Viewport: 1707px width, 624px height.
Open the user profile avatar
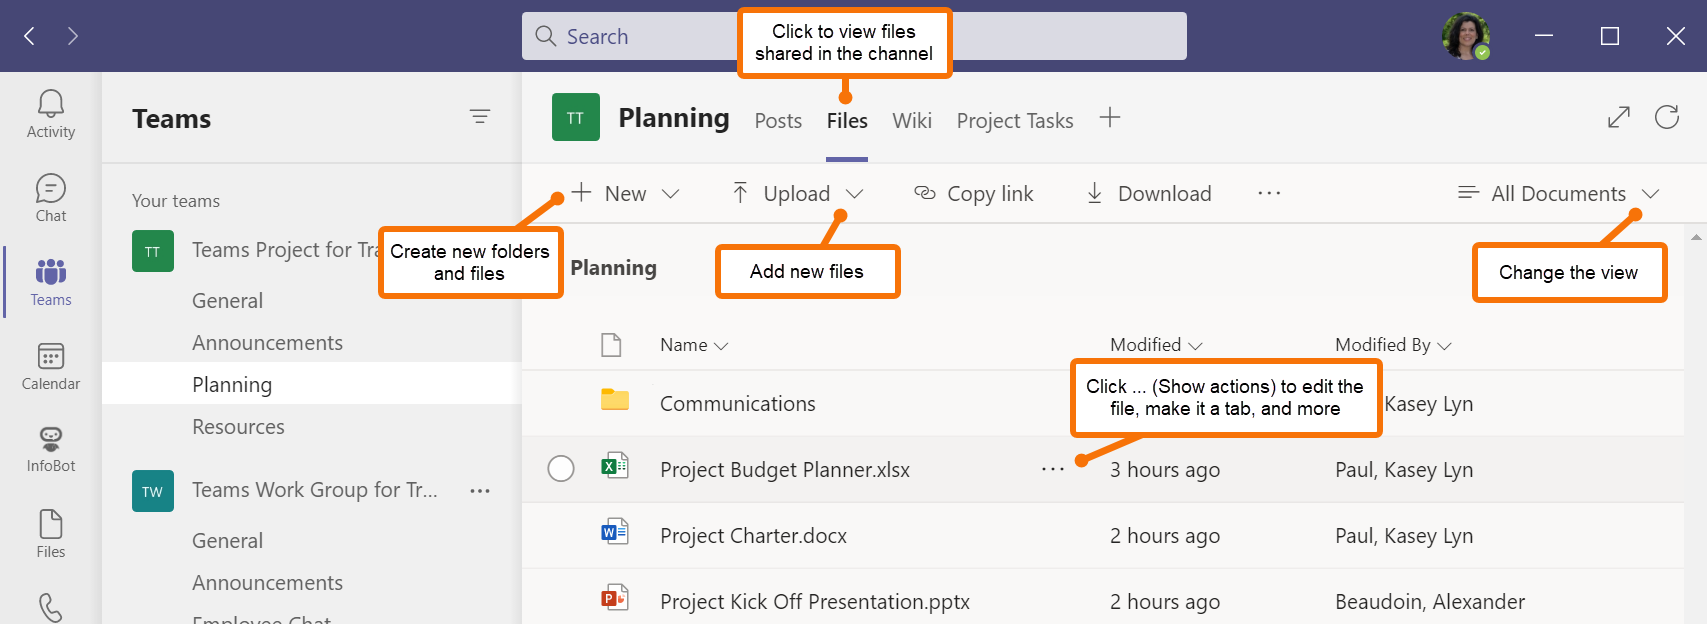1466,36
